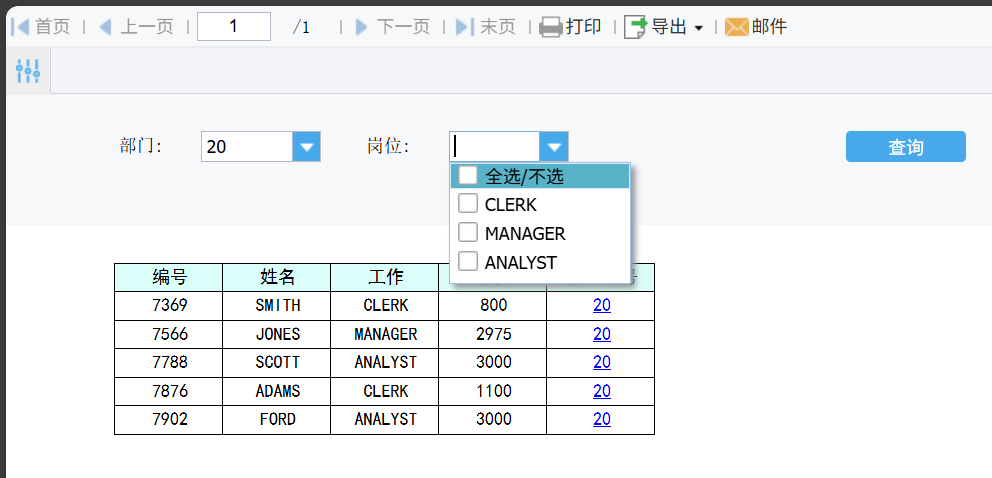Click the 岗位: label
Image resolution: width=992 pixels, height=478 pixels.
pos(388,147)
